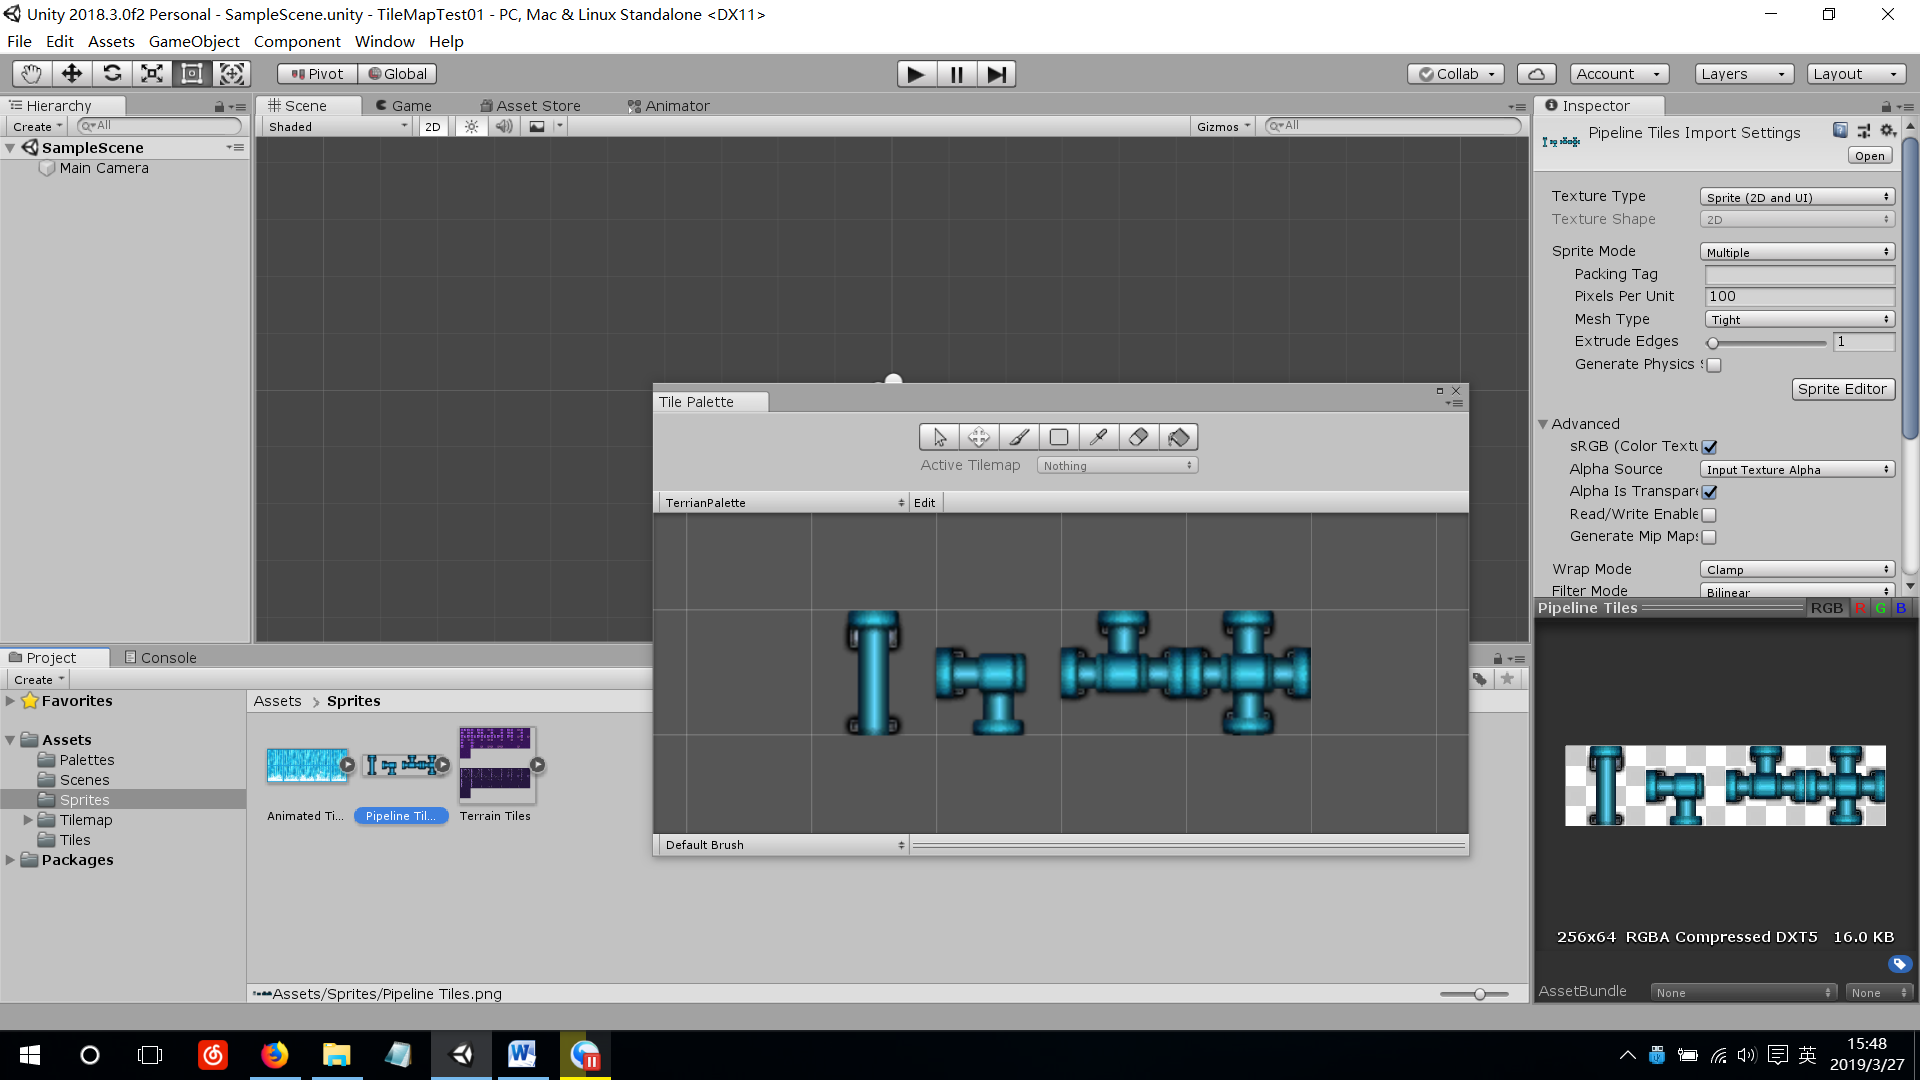Activate the Hand tool in main toolbar
Image resolution: width=1920 pixels, height=1080 pixels.
pyautogui.click(x=32, y=74)
